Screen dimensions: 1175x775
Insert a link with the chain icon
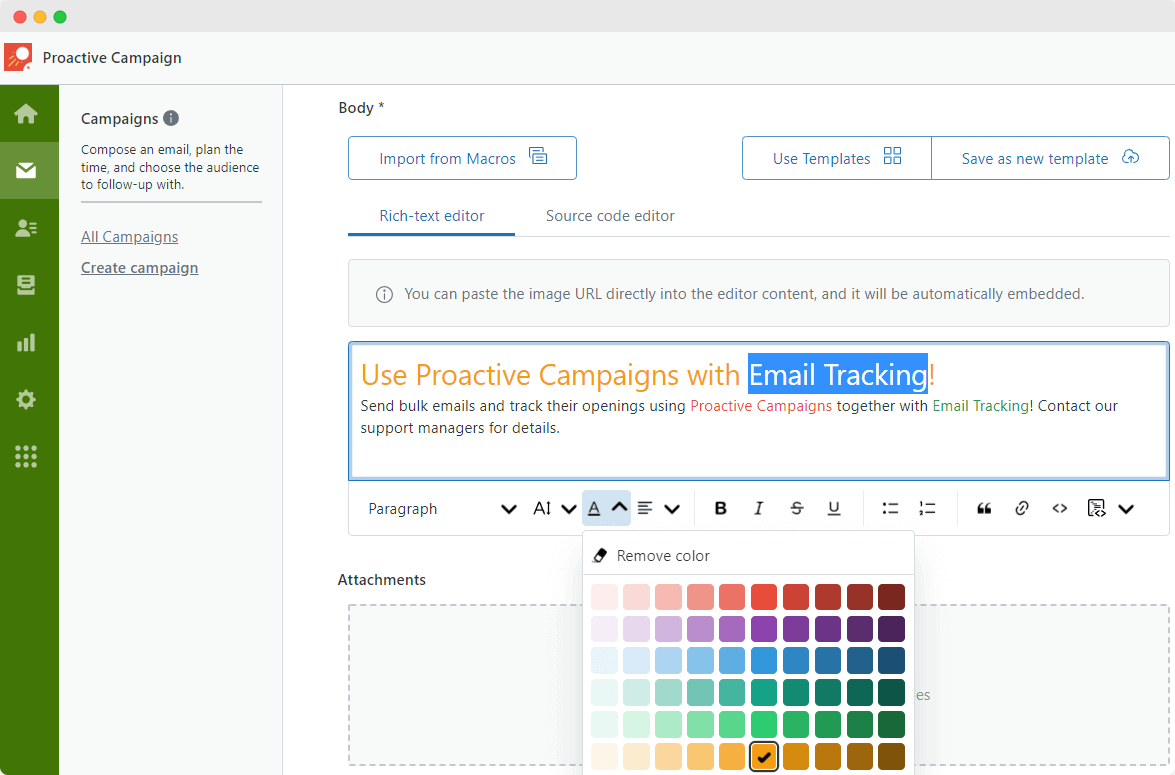click(1021, 509)
